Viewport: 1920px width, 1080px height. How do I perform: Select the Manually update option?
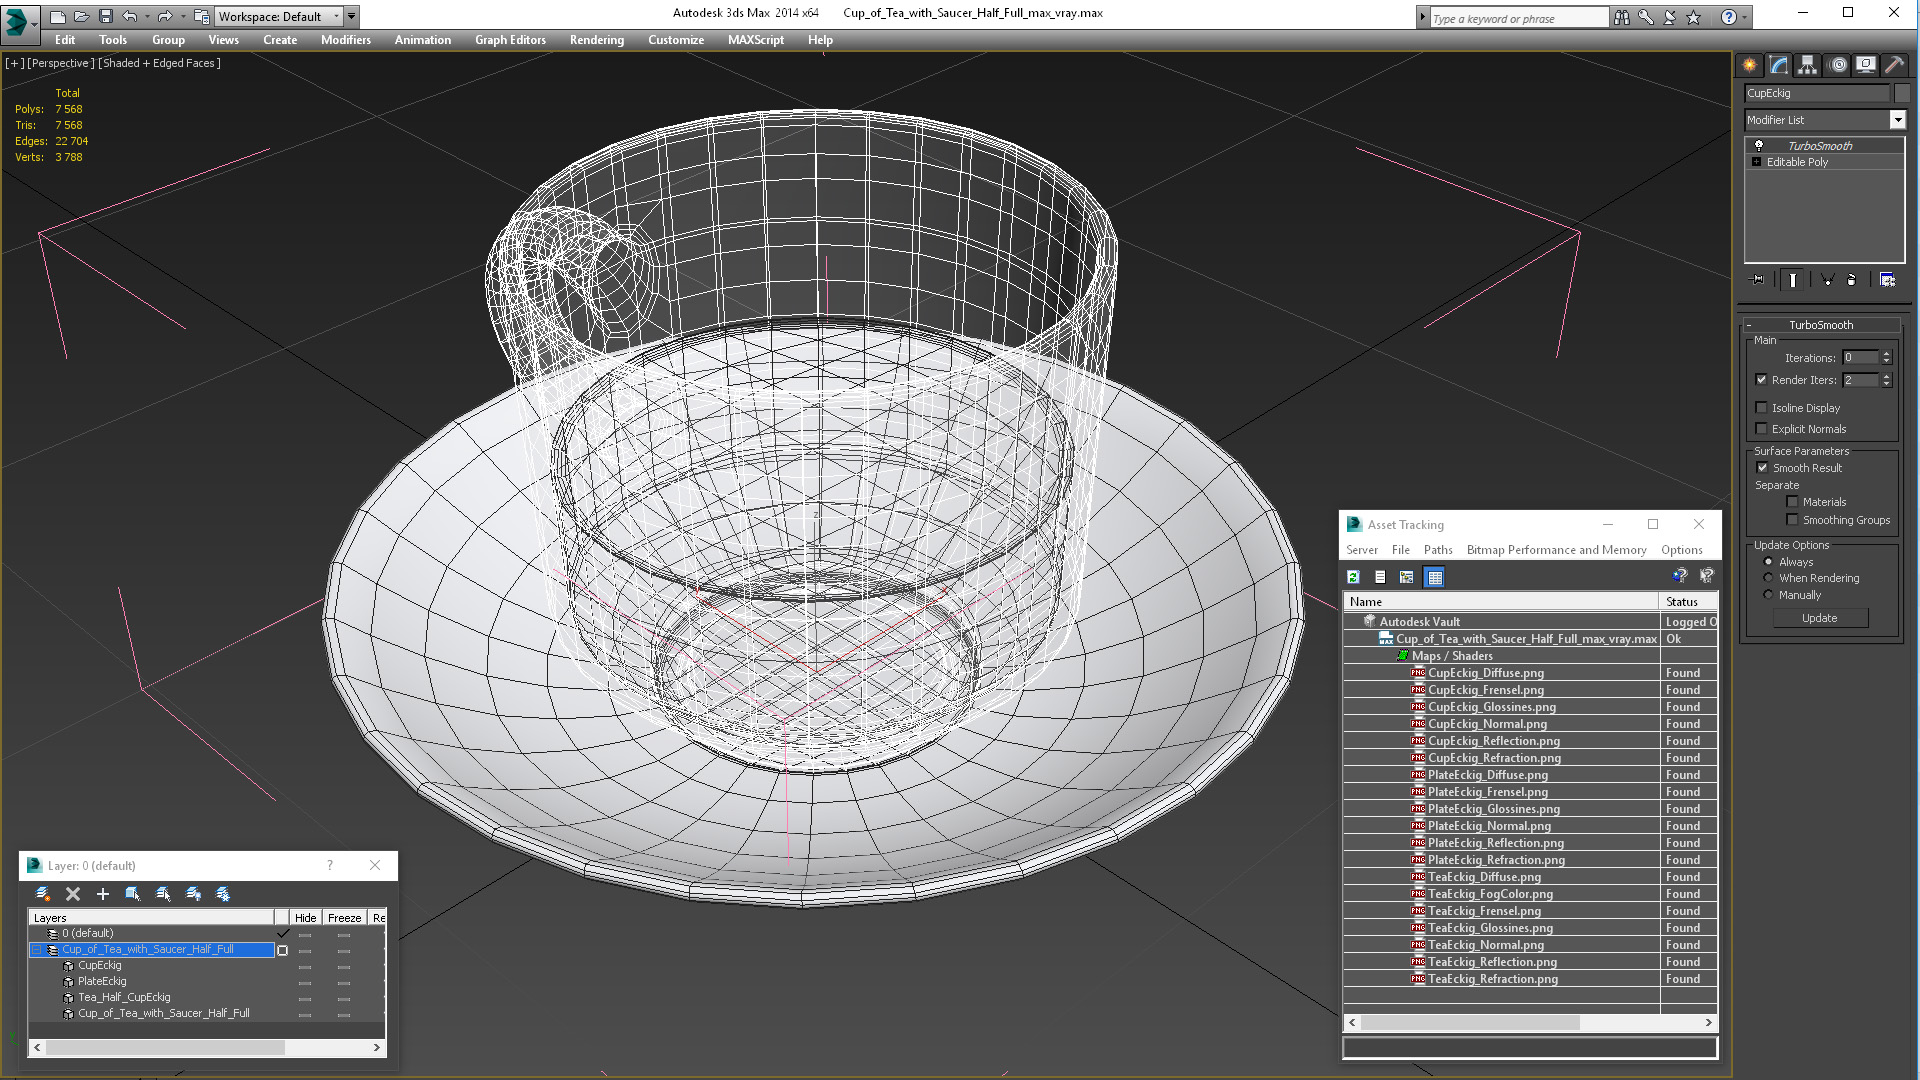(1768, 595)
